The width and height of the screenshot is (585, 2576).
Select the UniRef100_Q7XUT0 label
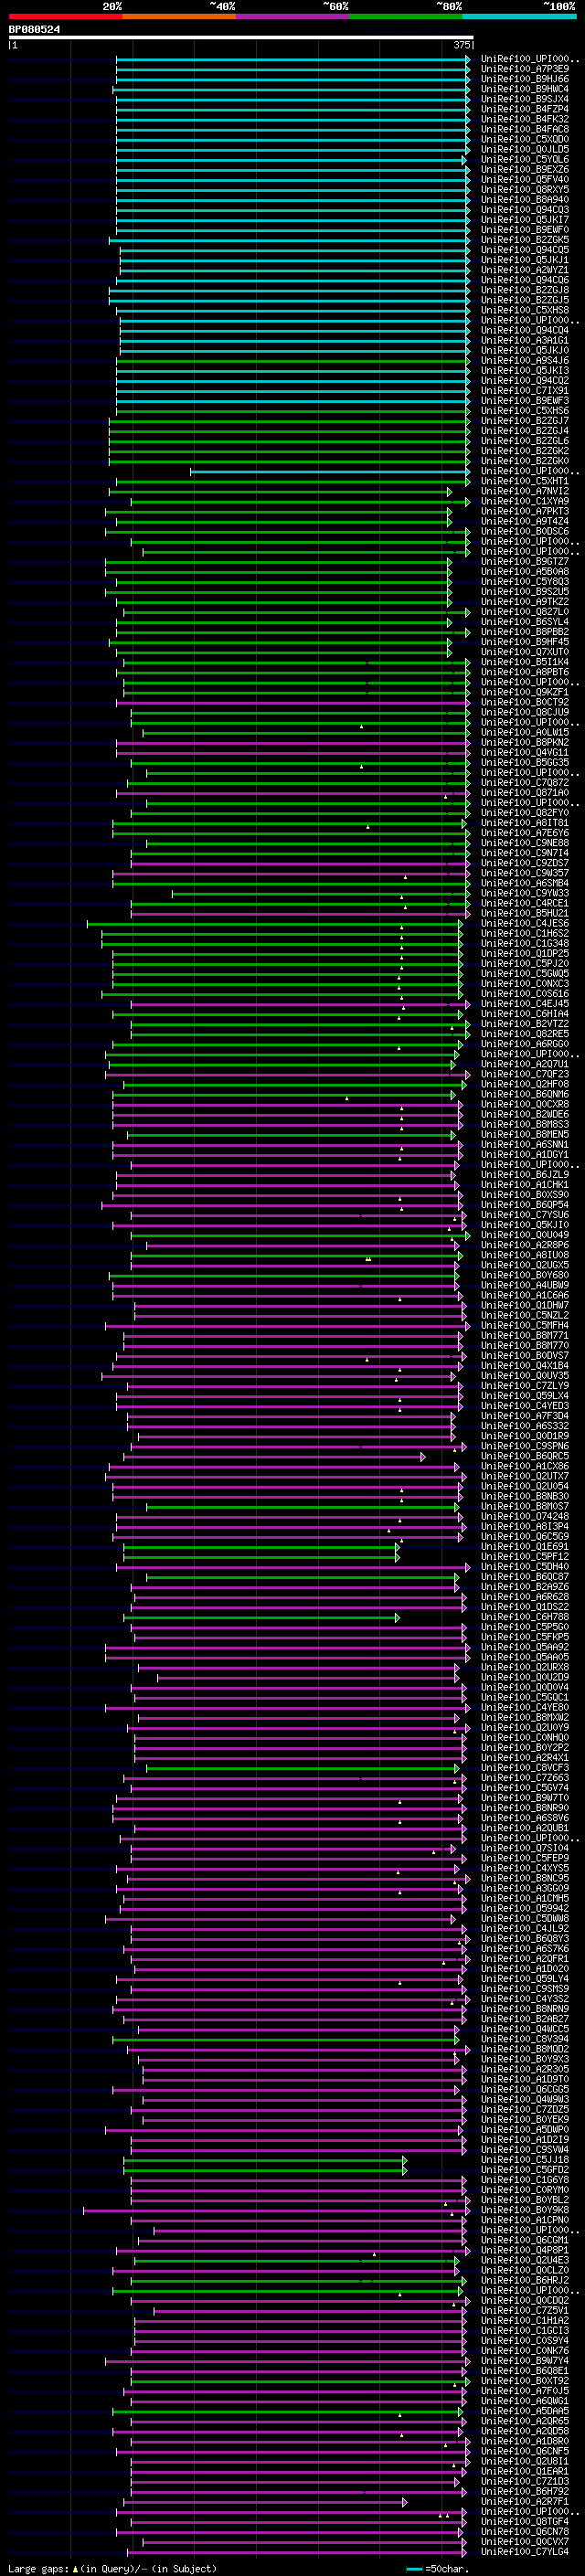pyautogui.click(x=525, y=651)
